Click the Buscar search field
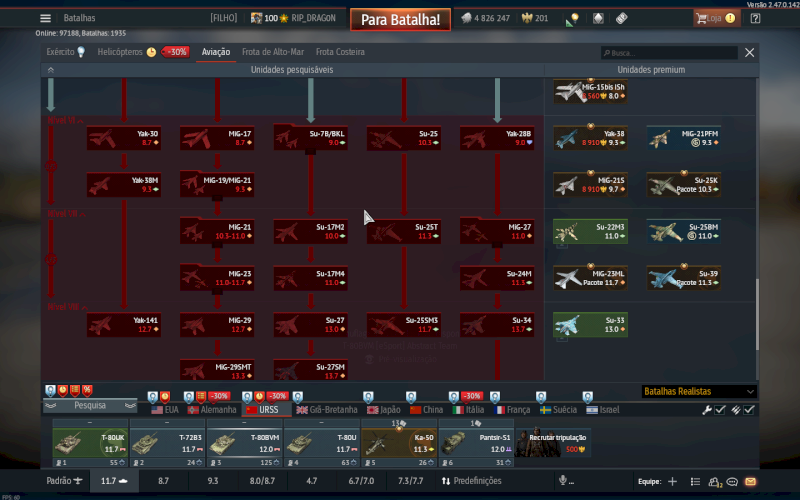Screen dimensions: 800x500 click(670, 52)
